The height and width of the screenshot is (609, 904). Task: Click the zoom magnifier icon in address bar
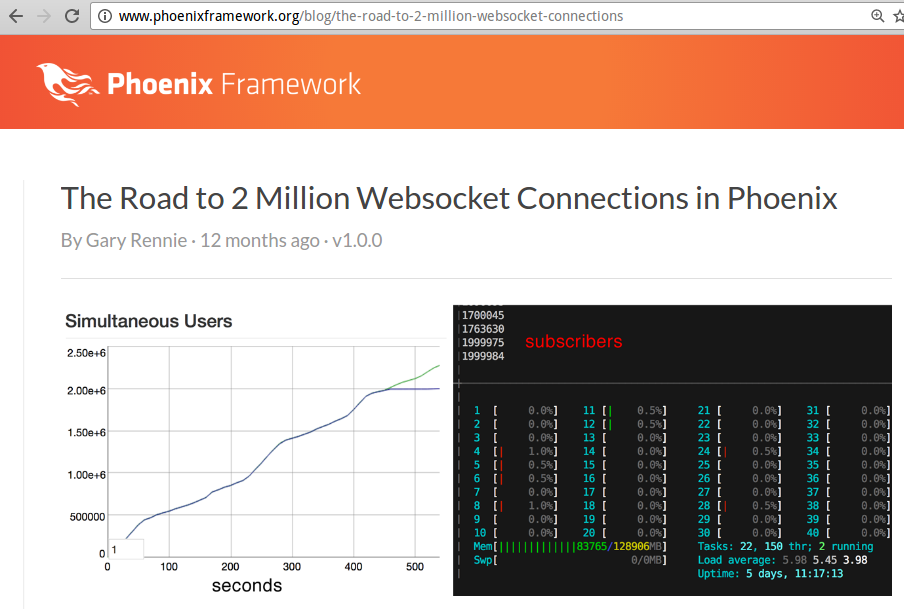coord(877,16)
